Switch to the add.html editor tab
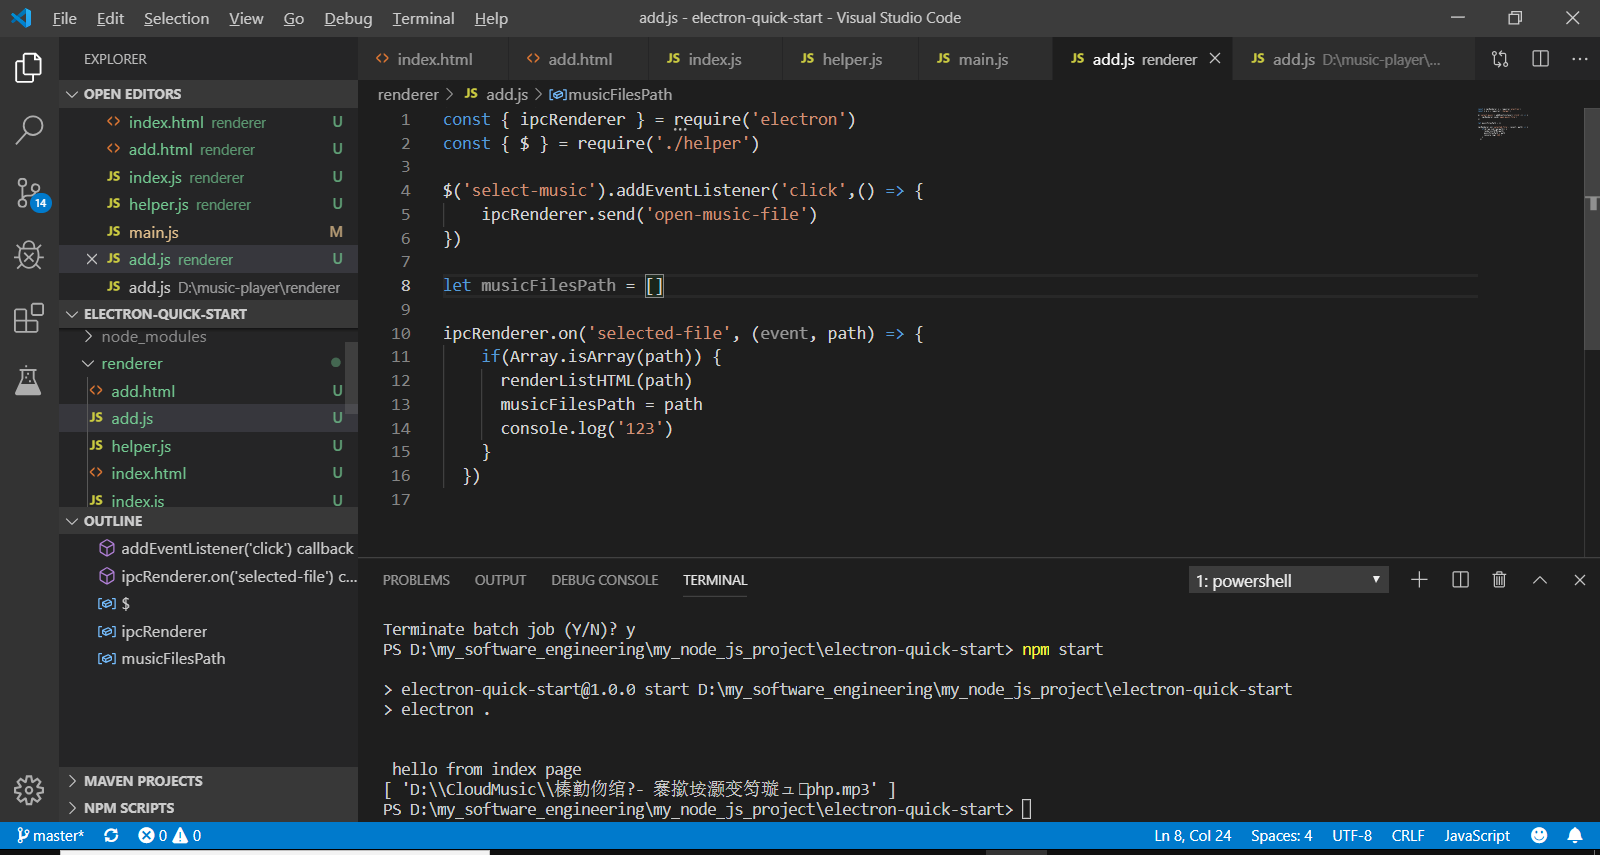1600x855 pixels. click(x=578, y=59)
